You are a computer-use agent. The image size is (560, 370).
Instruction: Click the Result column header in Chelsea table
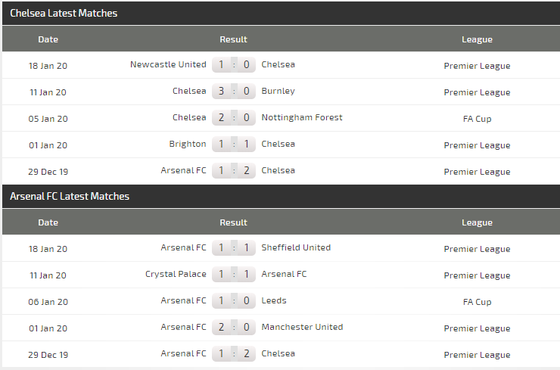pyautogui.click(x=233, y=39)
